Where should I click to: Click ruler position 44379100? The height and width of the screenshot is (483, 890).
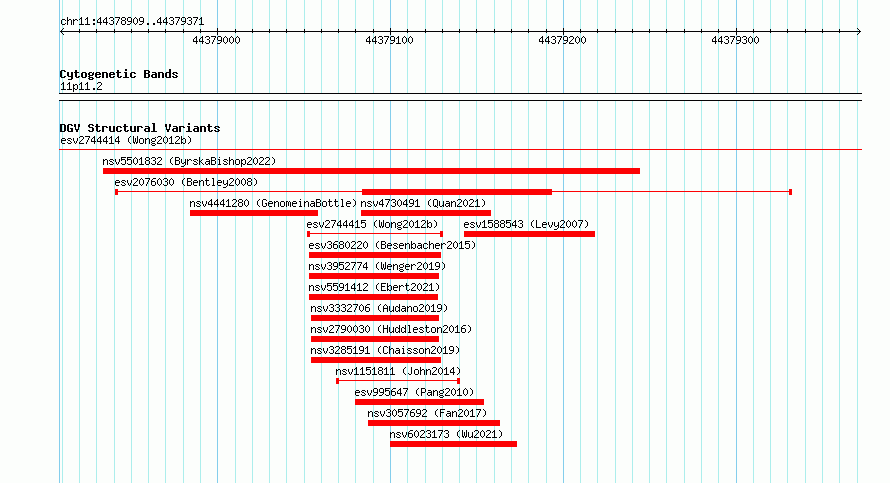389,40
